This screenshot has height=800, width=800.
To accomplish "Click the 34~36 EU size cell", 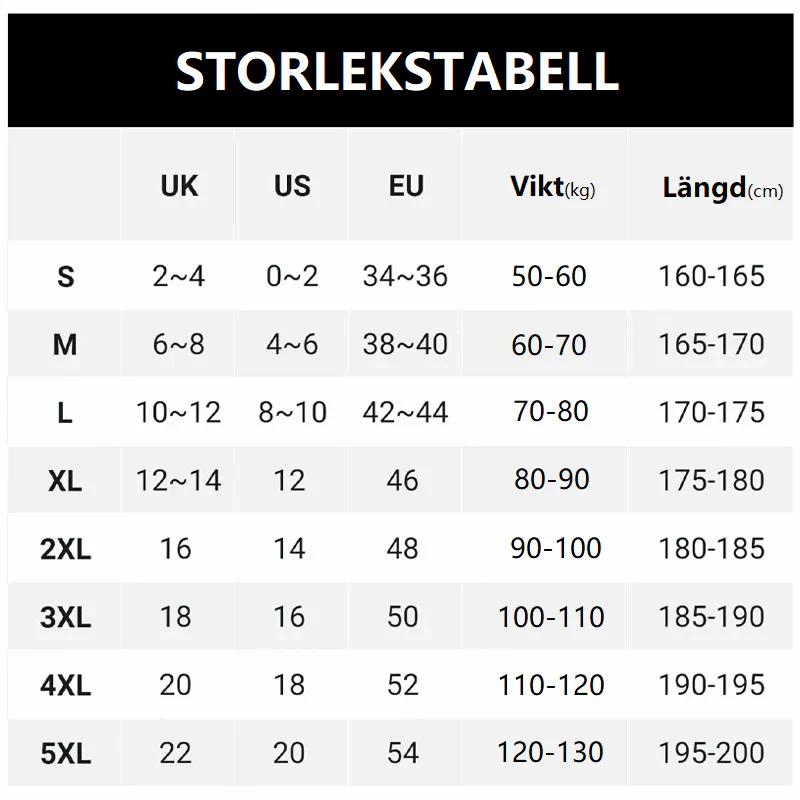I will [405, 276].
